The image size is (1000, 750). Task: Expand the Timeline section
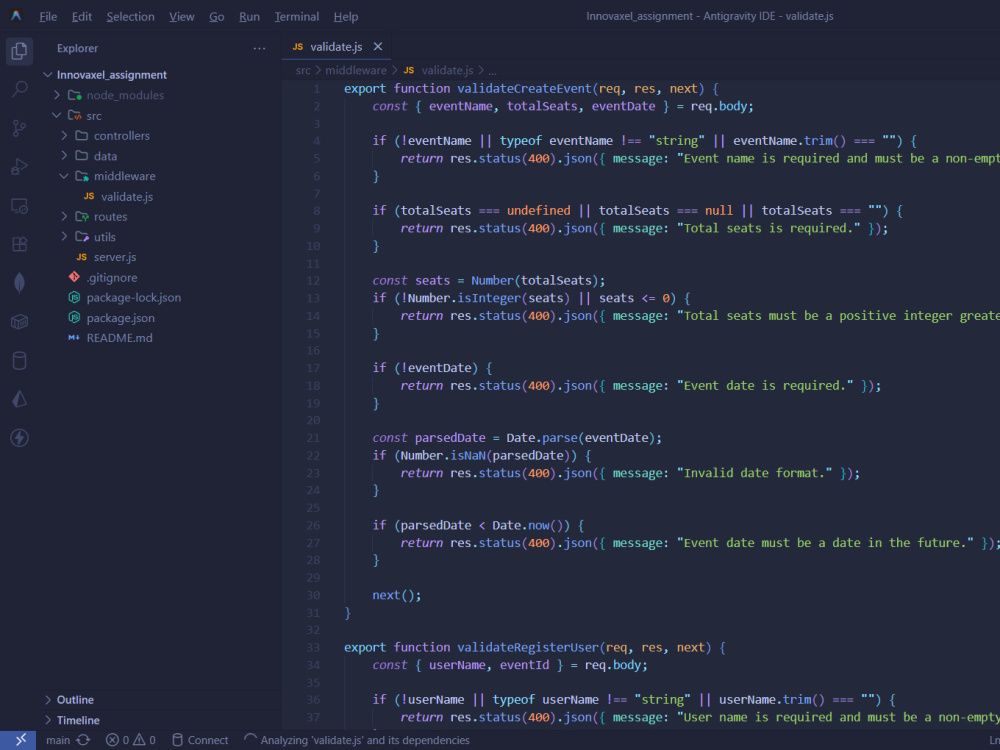pos(48,720)
